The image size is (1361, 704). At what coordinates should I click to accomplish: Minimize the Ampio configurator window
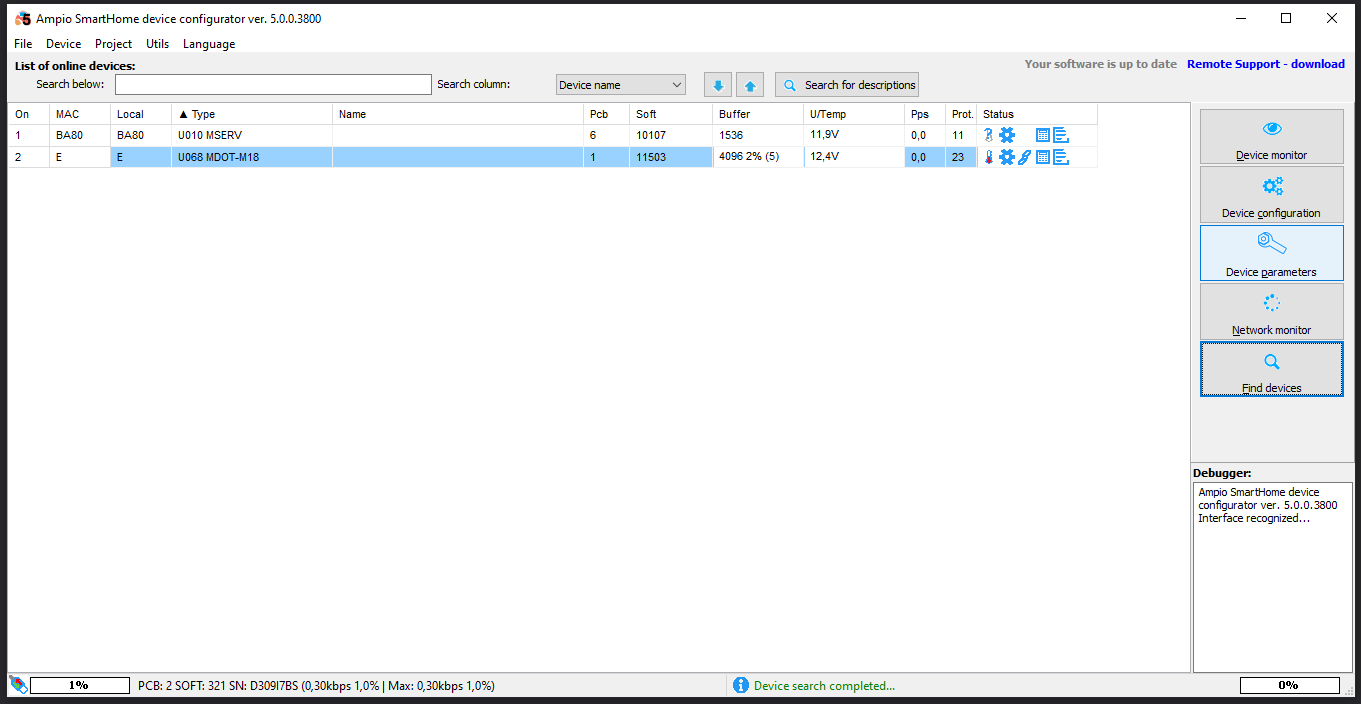(x=1240, y=18)
